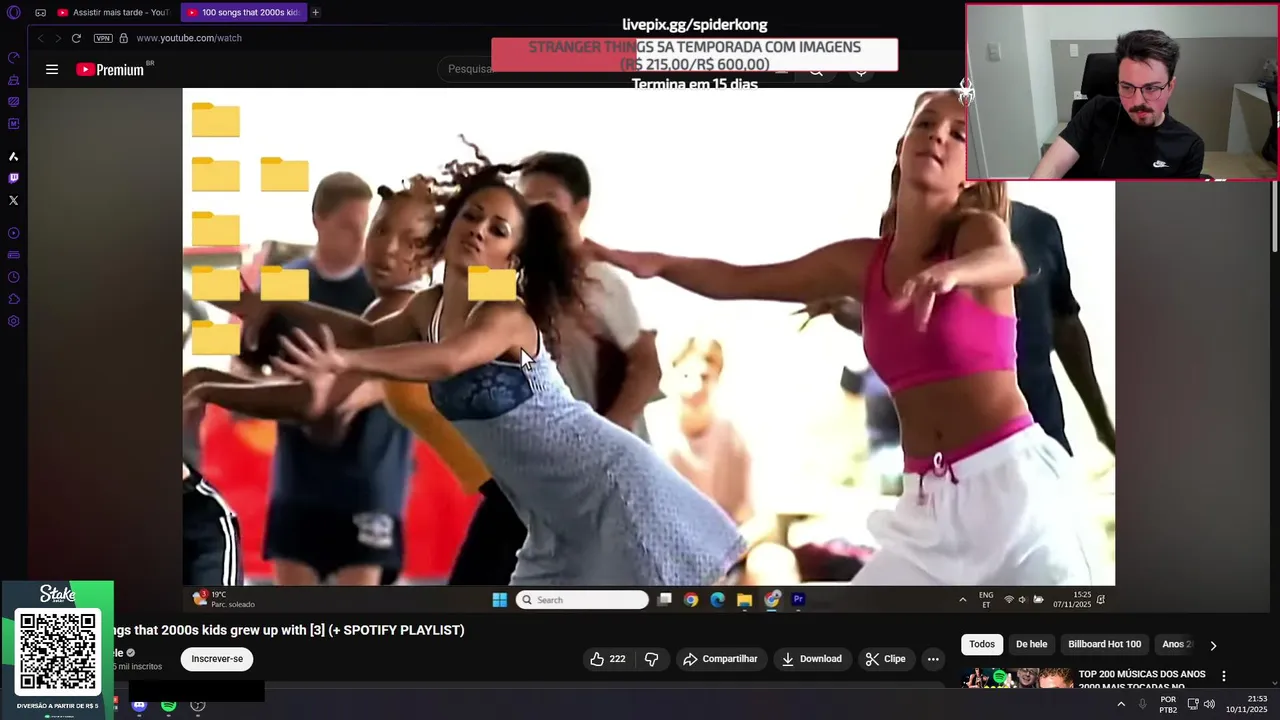Toggle the VPN badge in address bar

103,38
